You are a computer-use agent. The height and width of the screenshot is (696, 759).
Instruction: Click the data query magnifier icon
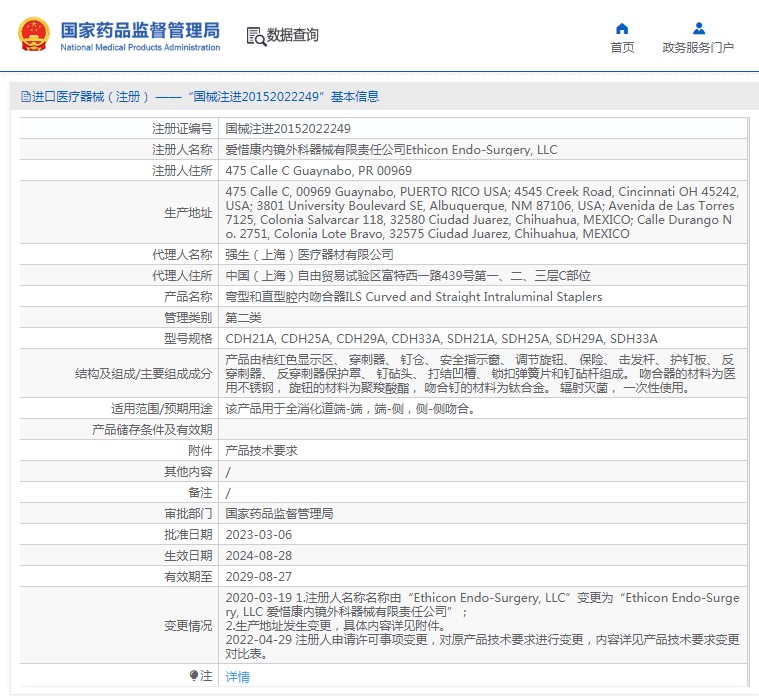point(256,36)
